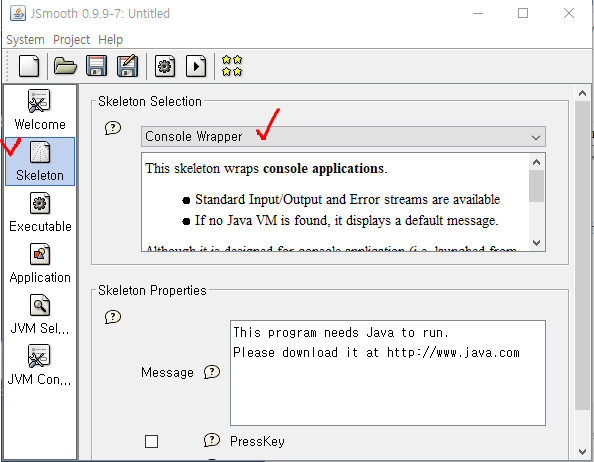This screenshot has height=462, width=594.
Task: Click the help bubble next to Message
Action: [212, 372]
